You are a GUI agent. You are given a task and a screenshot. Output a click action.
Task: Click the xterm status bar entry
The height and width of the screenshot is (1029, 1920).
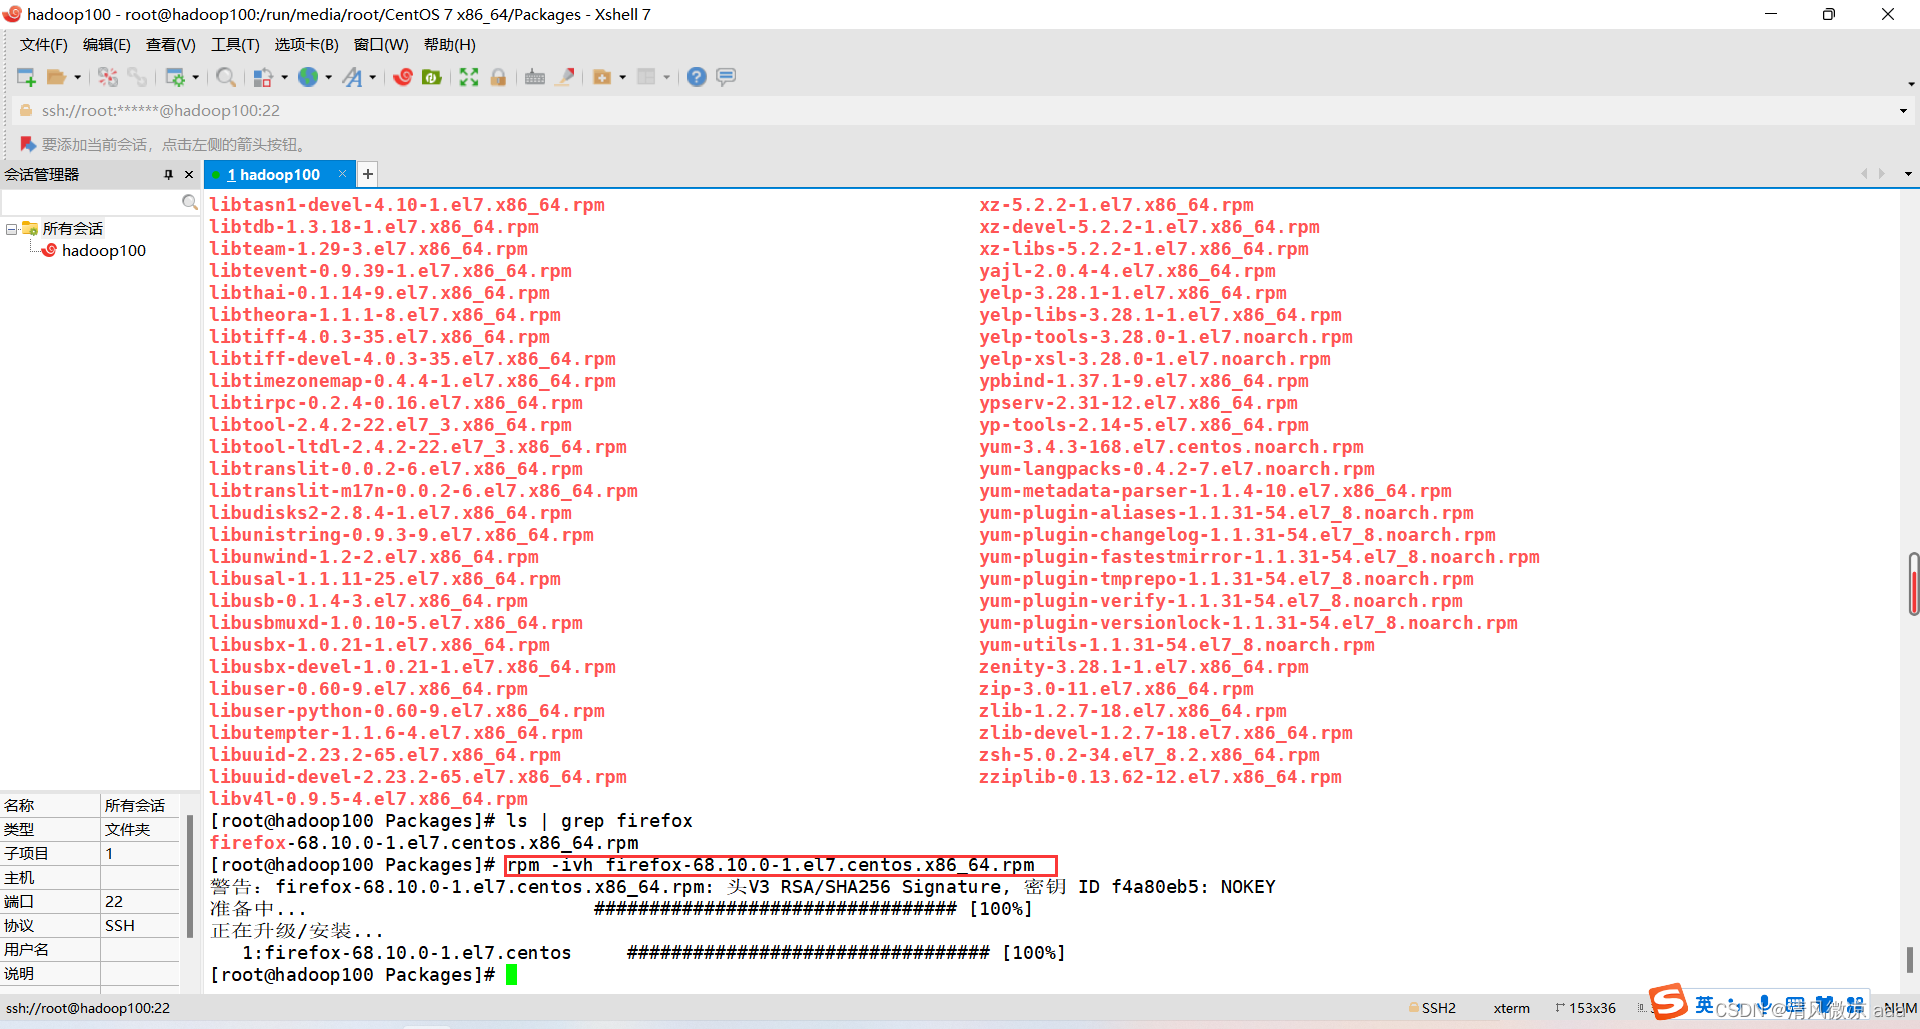click(1511, 1008)
